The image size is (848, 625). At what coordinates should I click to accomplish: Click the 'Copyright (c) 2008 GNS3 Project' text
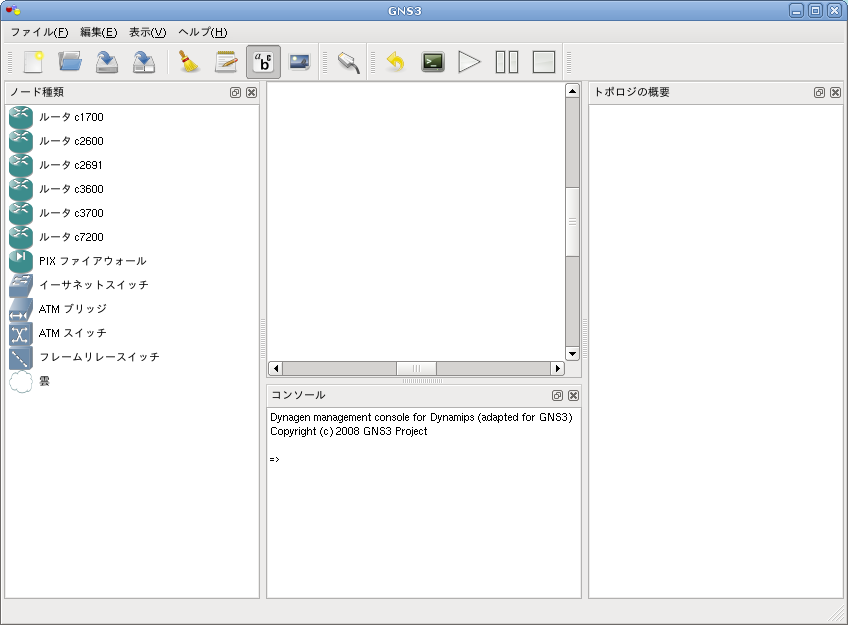point(349,431)
